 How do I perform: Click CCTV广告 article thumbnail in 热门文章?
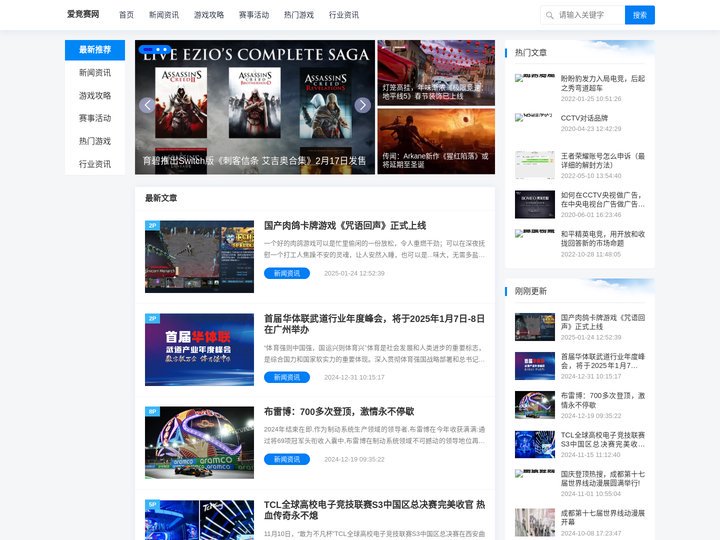click(x=534, y=204)
